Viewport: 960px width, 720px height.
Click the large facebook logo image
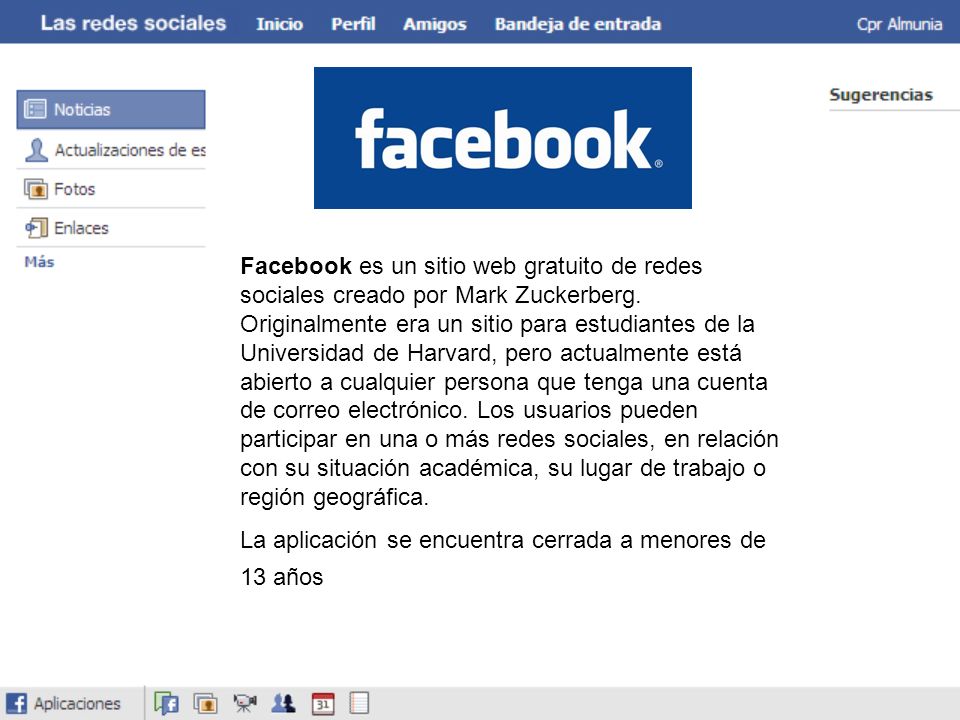pyautogui.click(x=503, y=138)
